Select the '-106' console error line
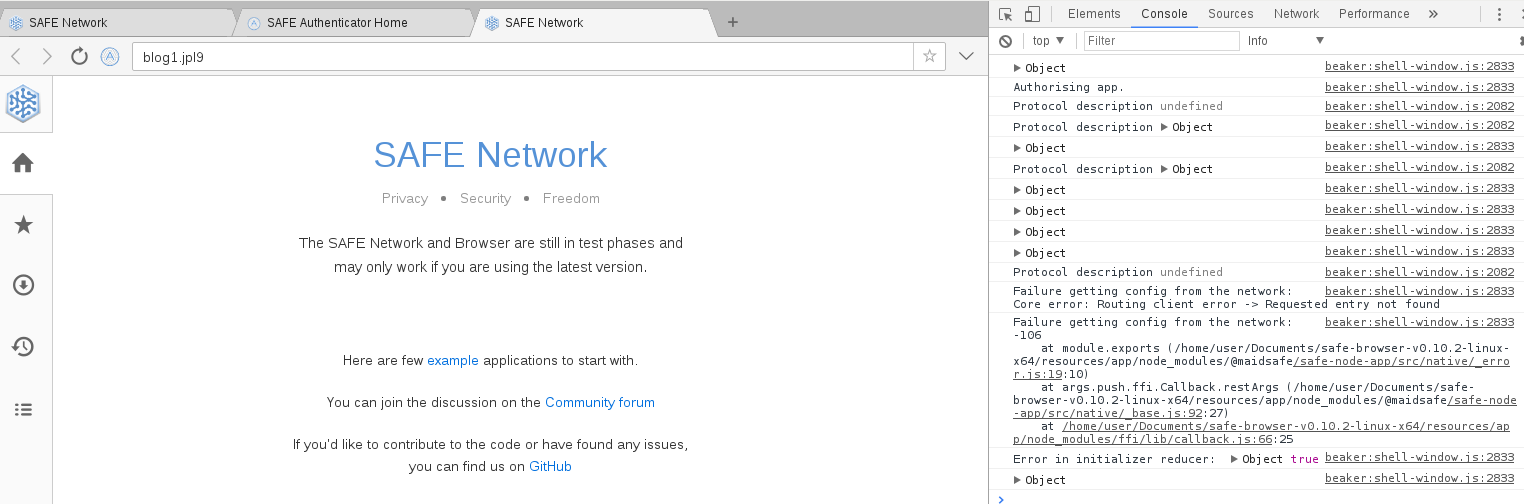Image resolution: width=1524 pixels, height=504 pixels. click(1028, 336)
